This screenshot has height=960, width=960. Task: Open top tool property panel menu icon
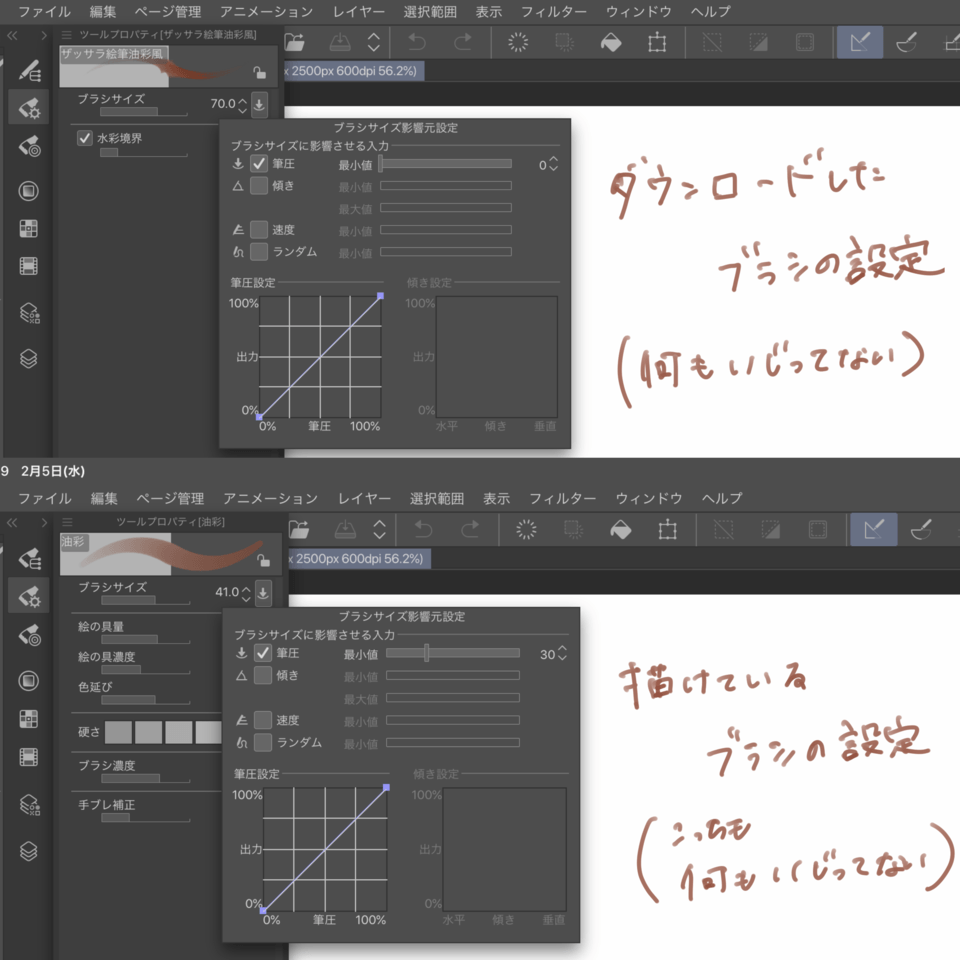[x=67, y=35]
